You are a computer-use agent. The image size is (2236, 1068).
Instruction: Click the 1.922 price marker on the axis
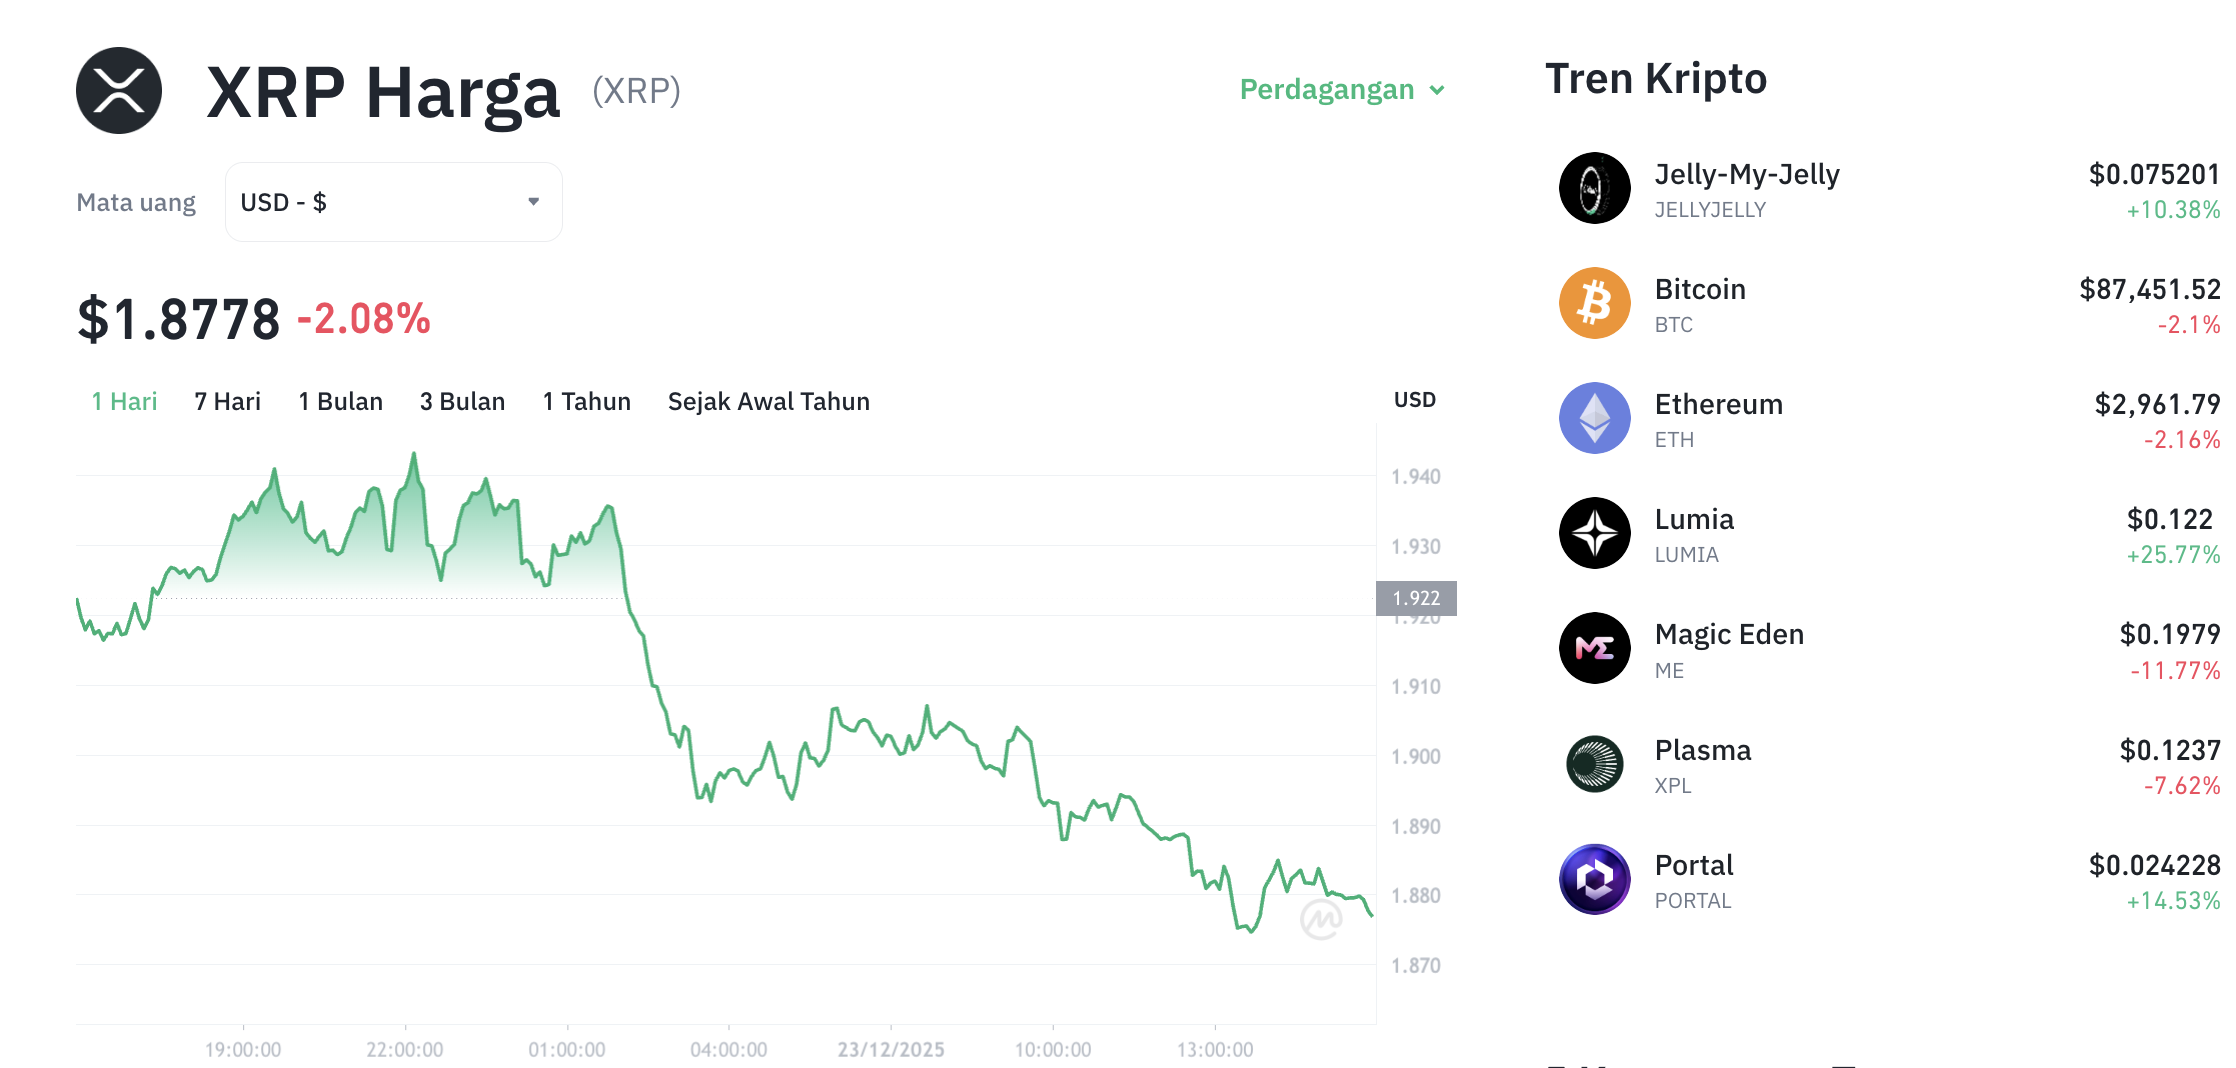click(x=1417, y=597)
